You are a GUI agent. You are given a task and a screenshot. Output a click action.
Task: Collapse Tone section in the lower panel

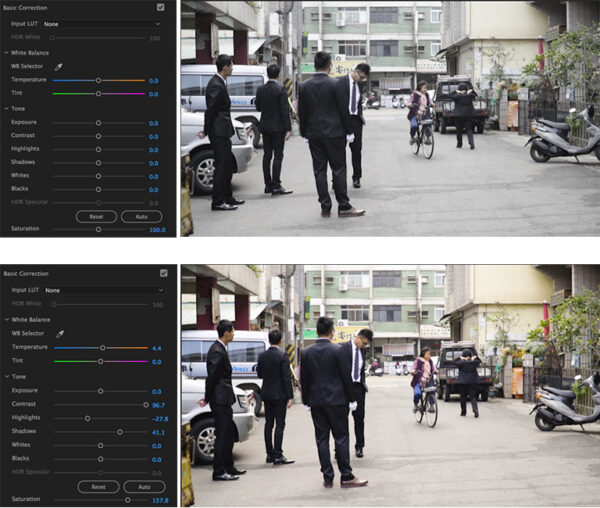(5, 376)
